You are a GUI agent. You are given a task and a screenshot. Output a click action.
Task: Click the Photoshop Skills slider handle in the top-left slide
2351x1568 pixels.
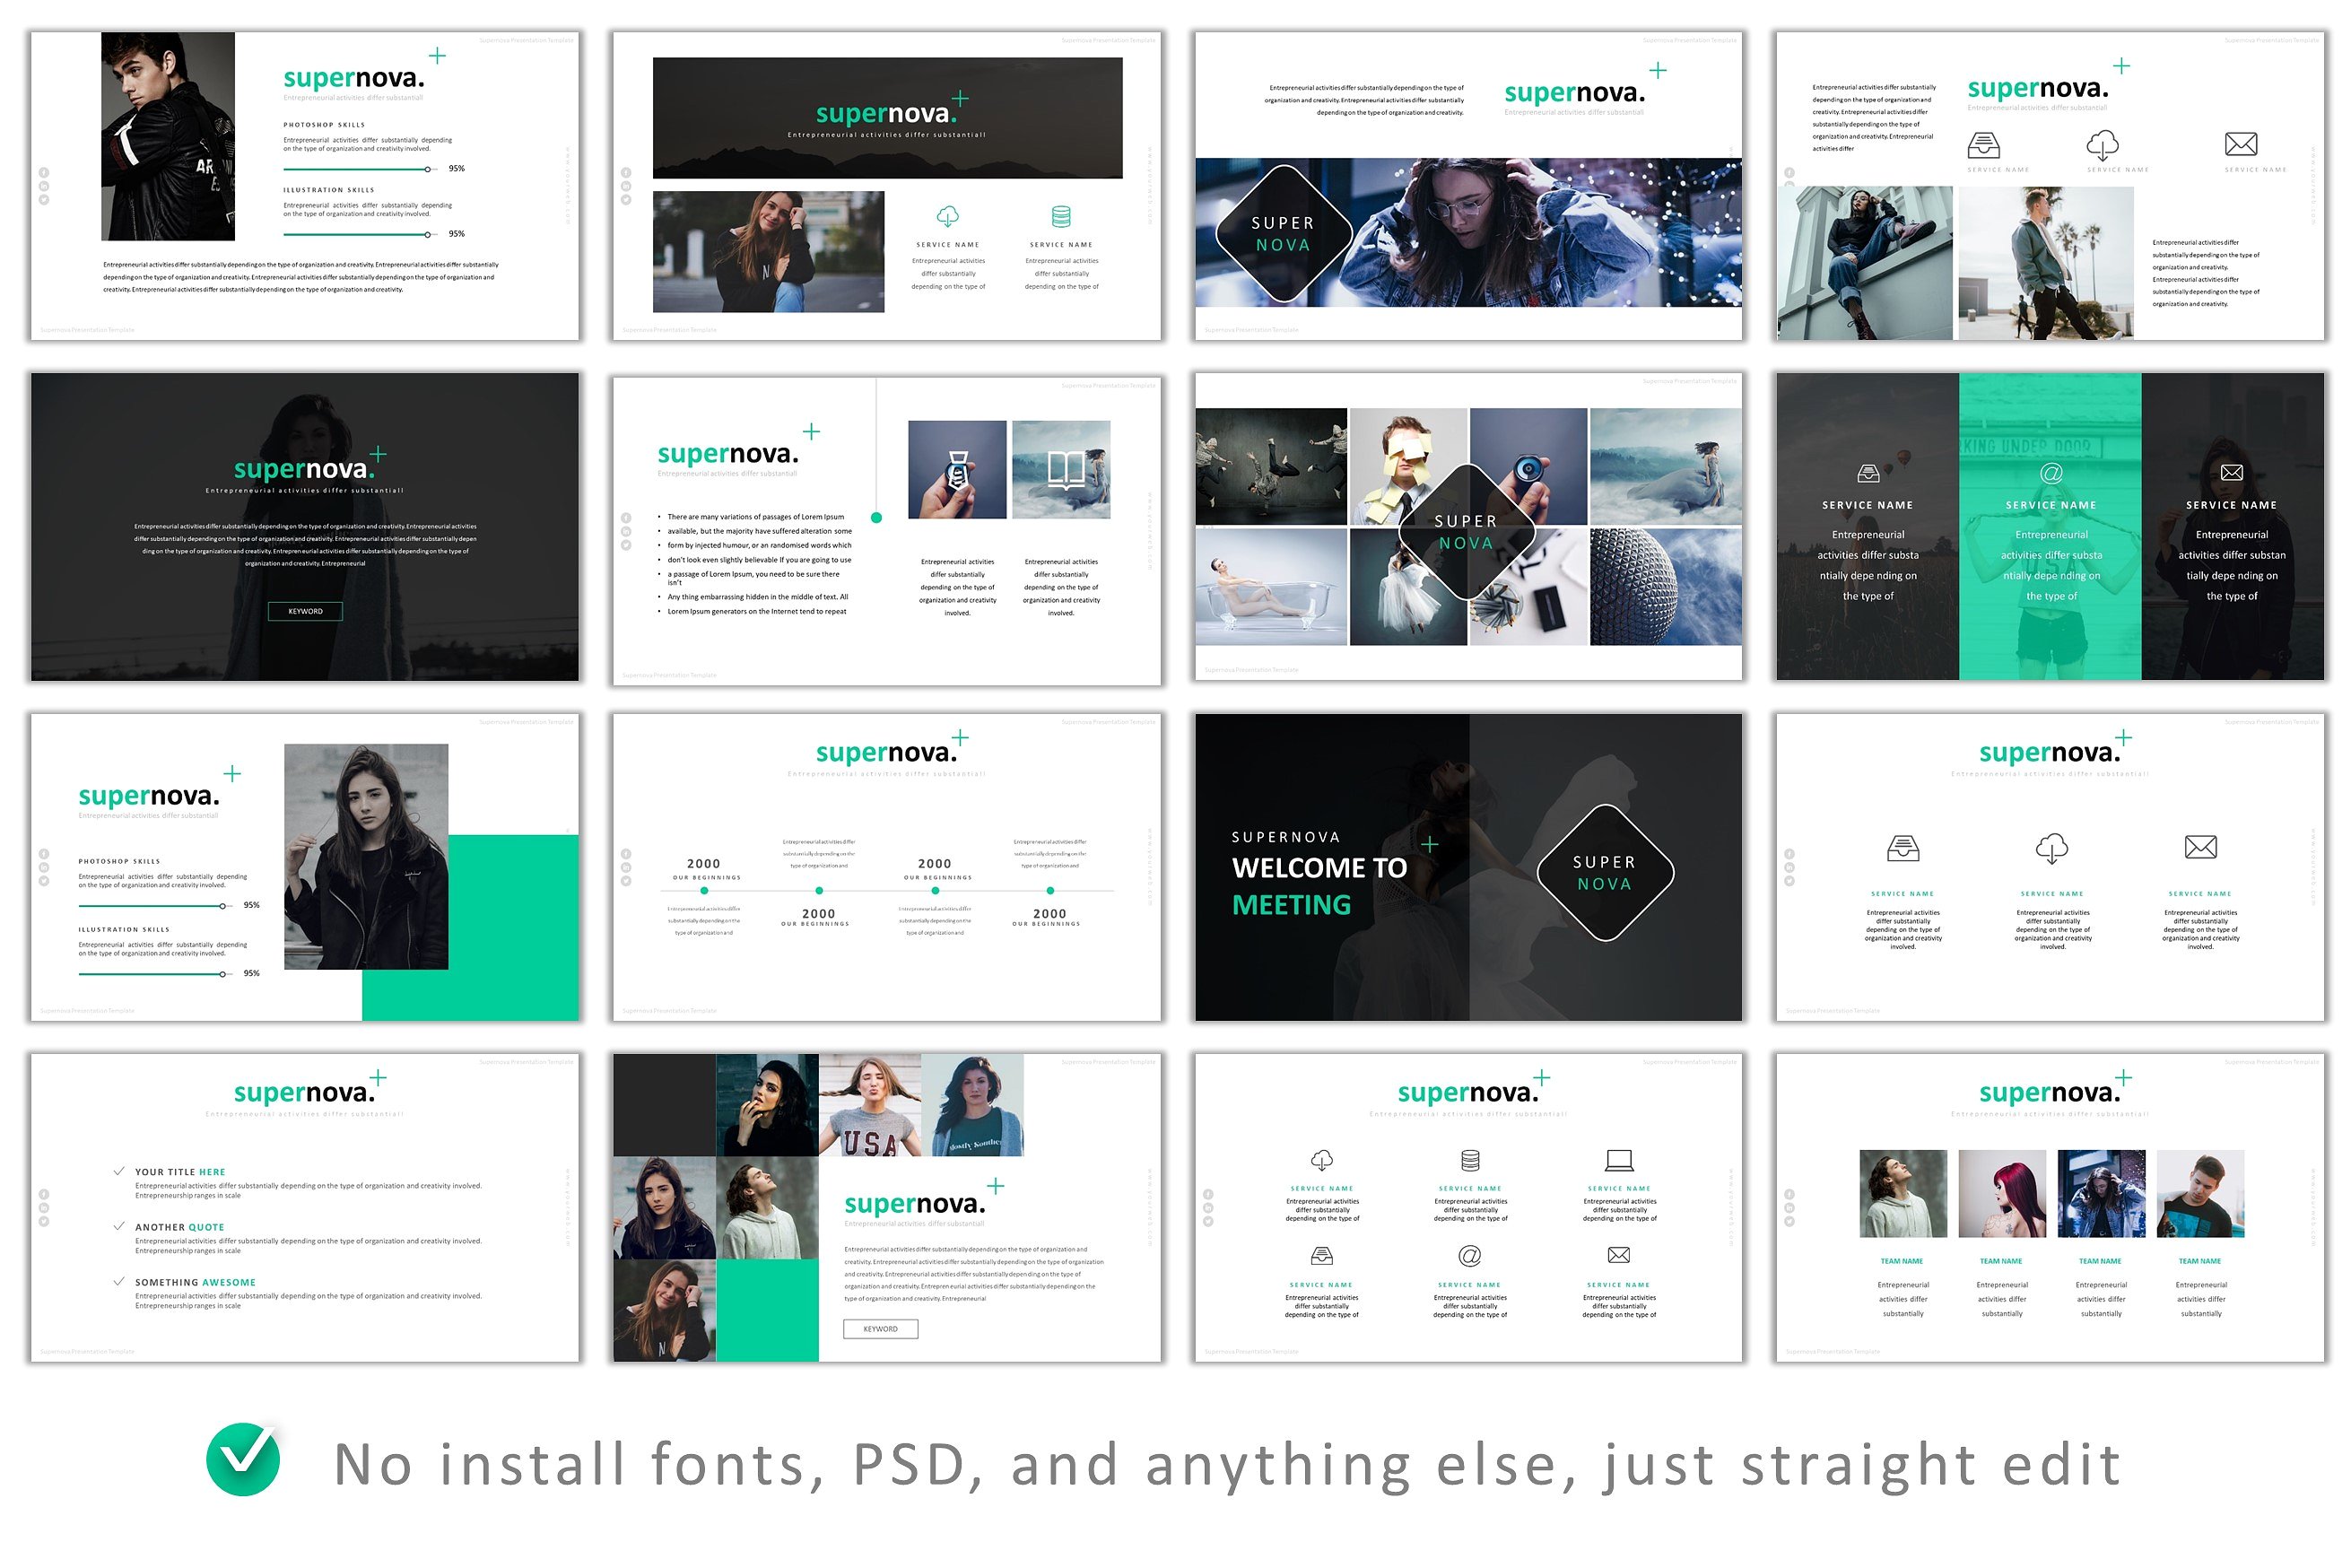coord(428,169)
